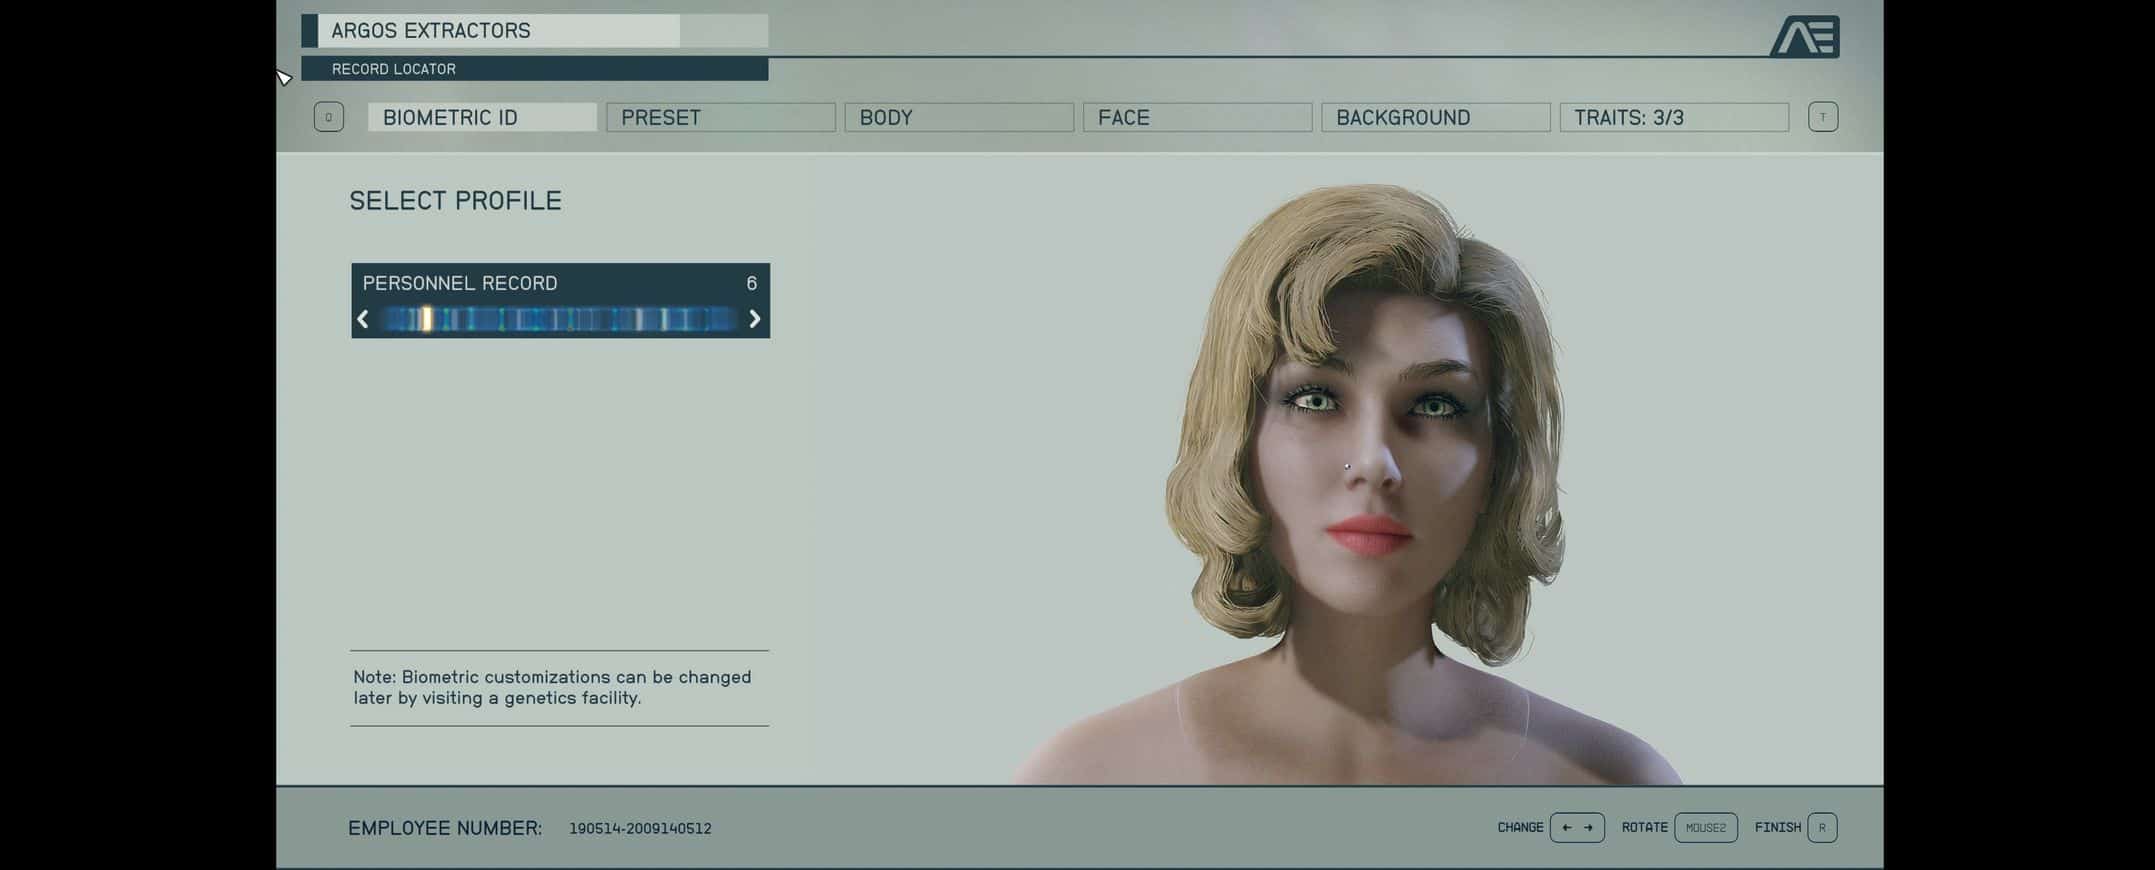2155x870 pixels.
Task: Click the MOUSE2 key icon beside Rotate
Action: click(x=1705, y=828)
